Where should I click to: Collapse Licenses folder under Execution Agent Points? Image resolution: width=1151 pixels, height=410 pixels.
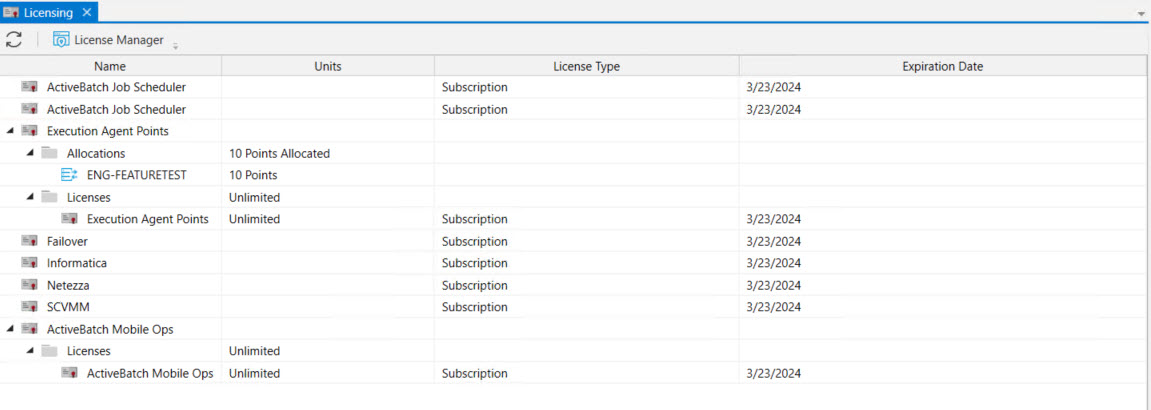coord(29,197)
